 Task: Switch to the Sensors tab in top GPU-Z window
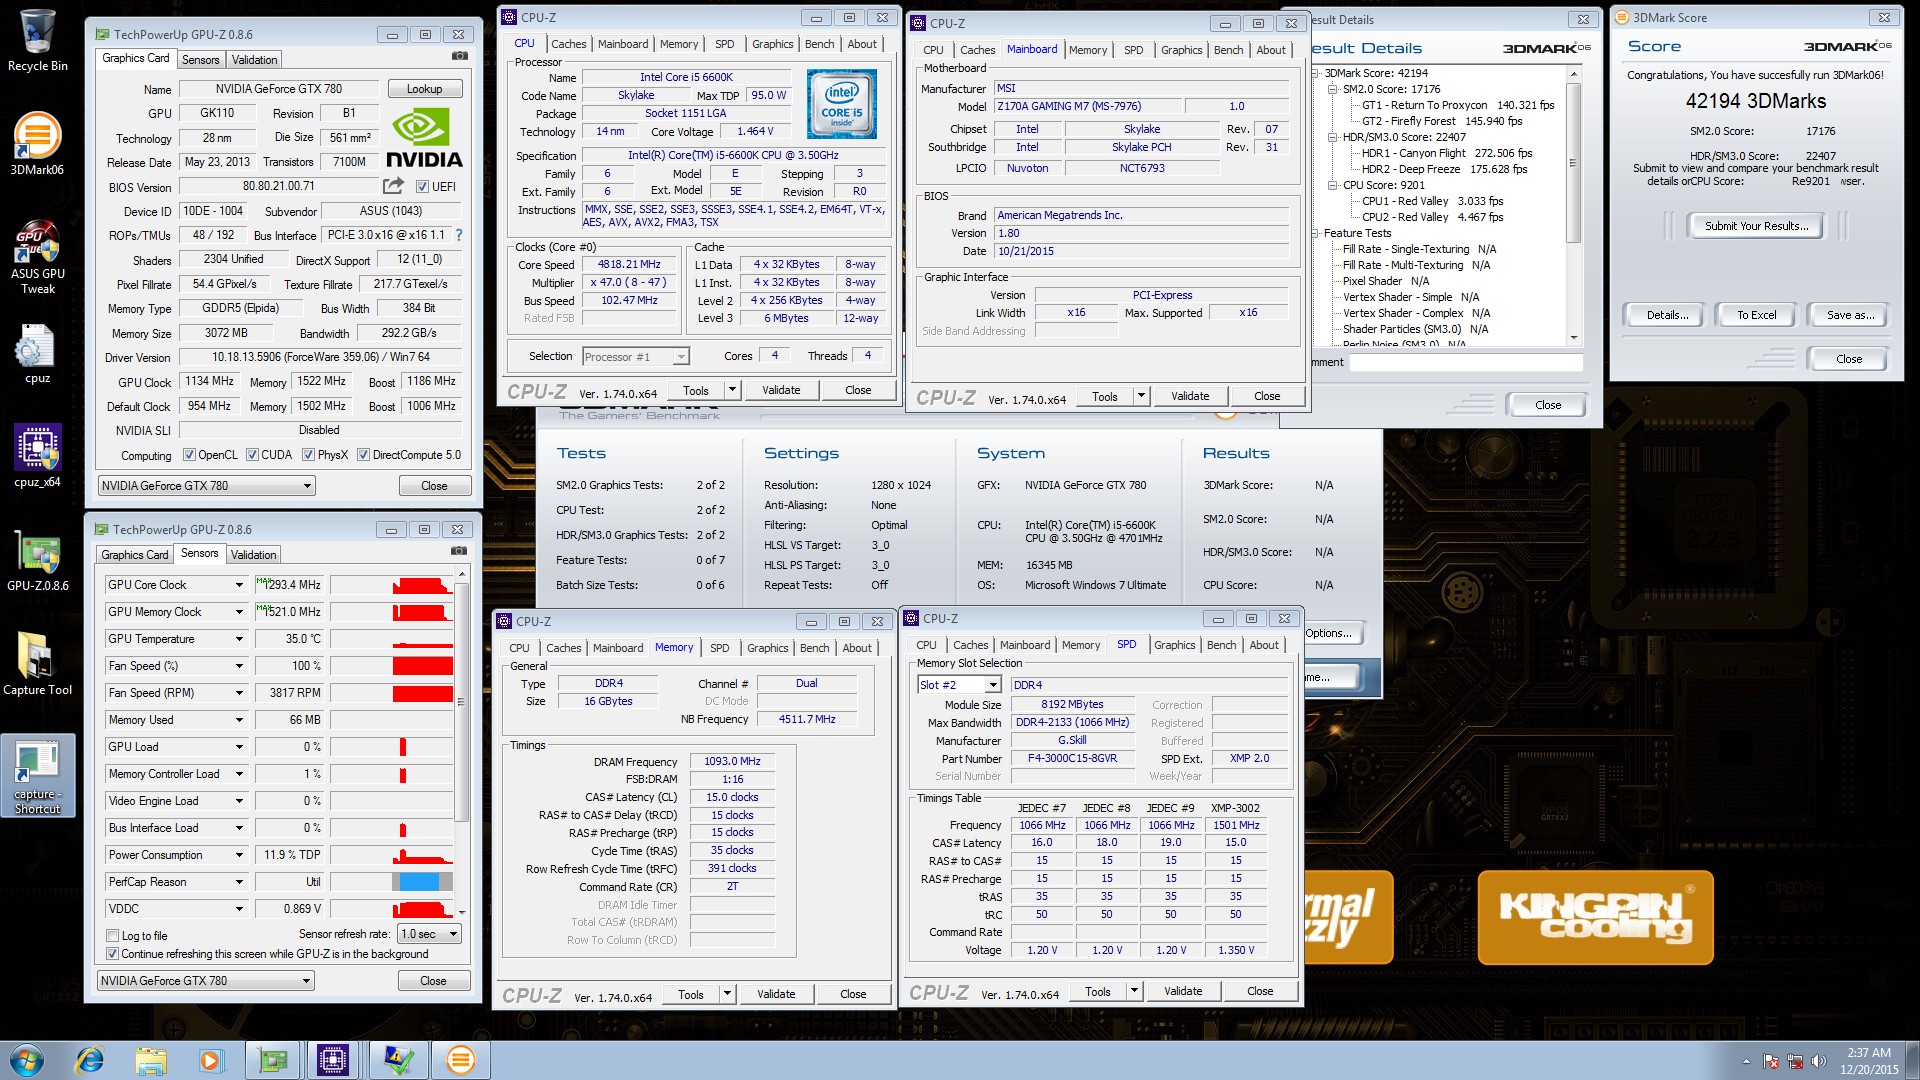(x=200, y=60)
